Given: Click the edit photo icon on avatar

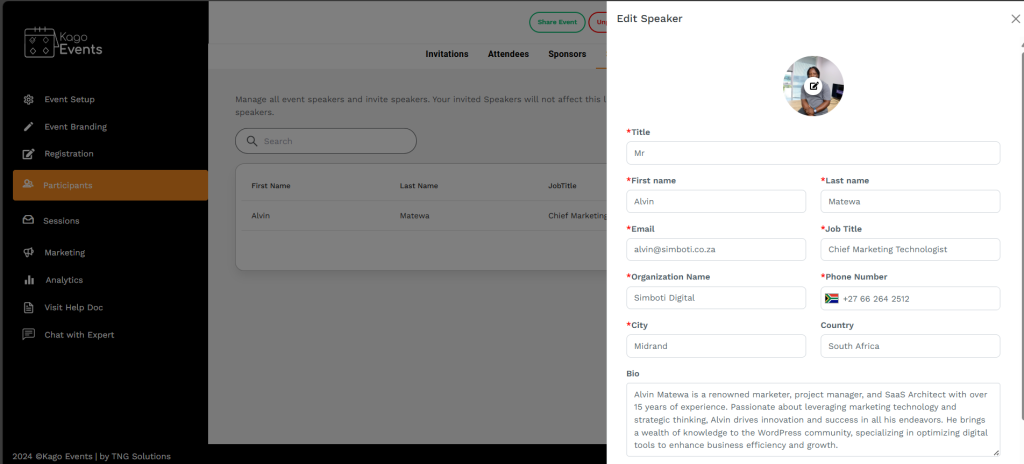Looking at the screenshot, I should 814,86.
